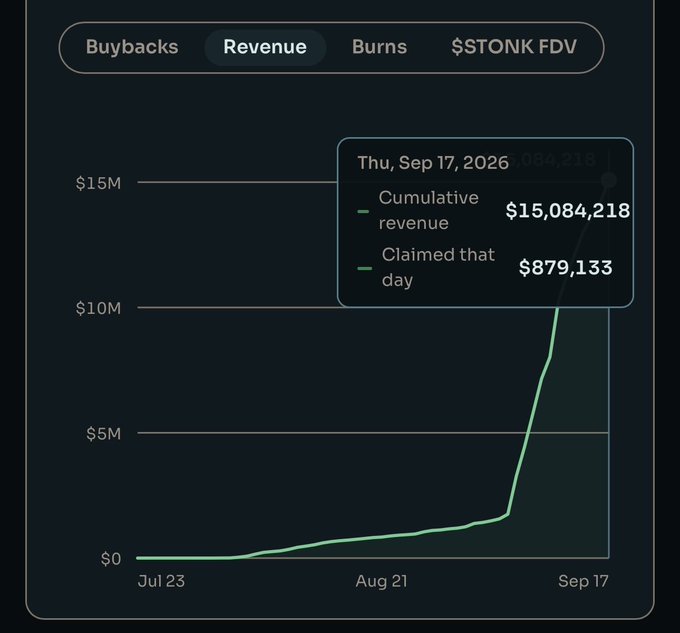Click the $0 y-axis label
The image size is (680, 633).
111,559
